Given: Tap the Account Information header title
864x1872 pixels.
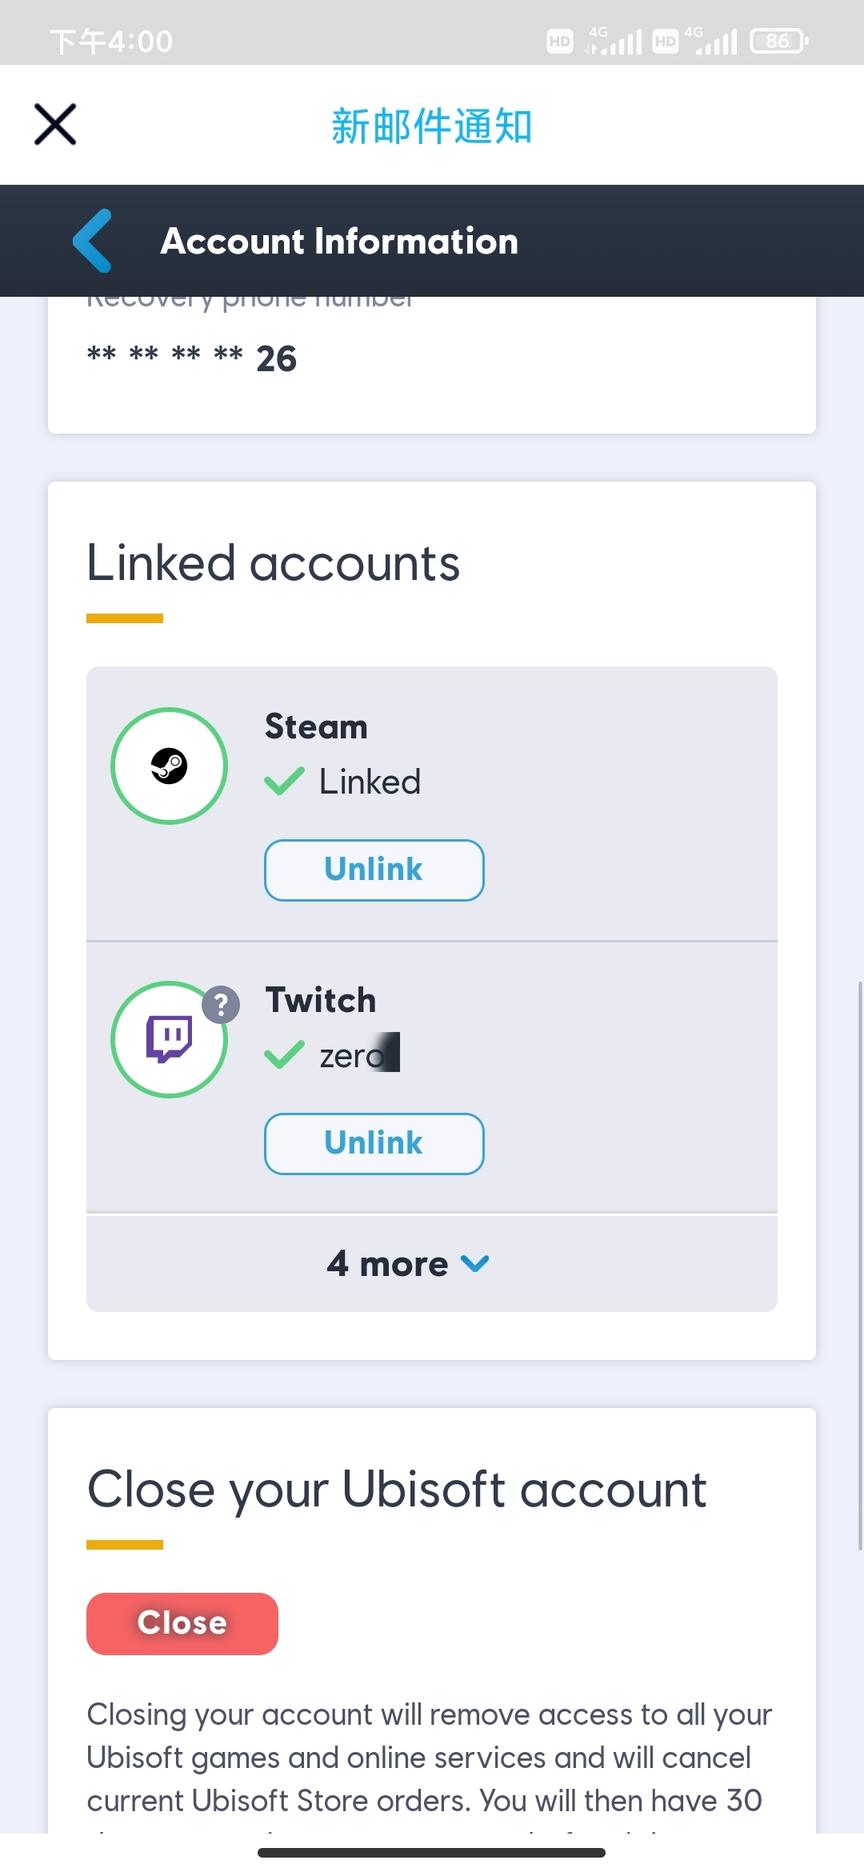Looking at the screenshot, I should [x=339, y=241].
